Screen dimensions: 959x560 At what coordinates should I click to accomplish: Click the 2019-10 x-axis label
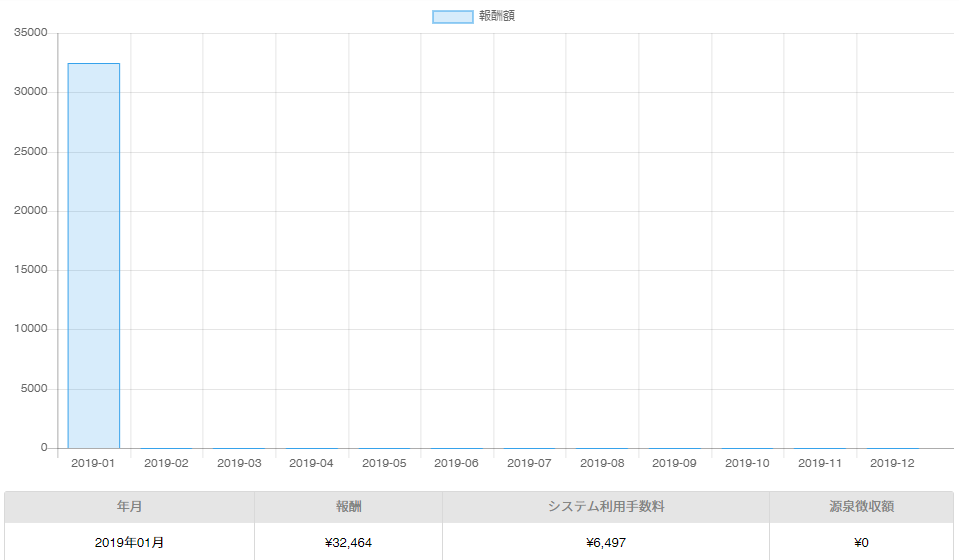point(747,463)
